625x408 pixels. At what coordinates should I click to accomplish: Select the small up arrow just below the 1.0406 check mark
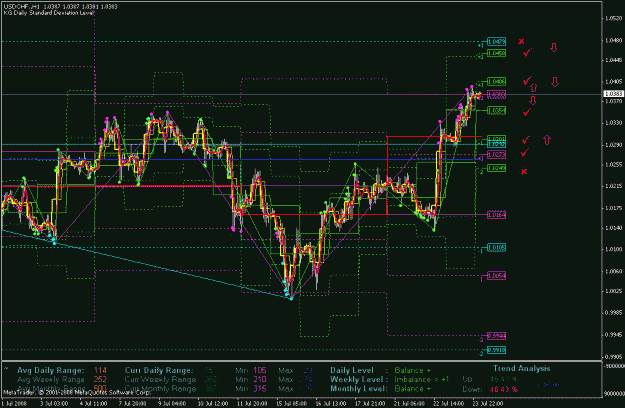(534, 88)
